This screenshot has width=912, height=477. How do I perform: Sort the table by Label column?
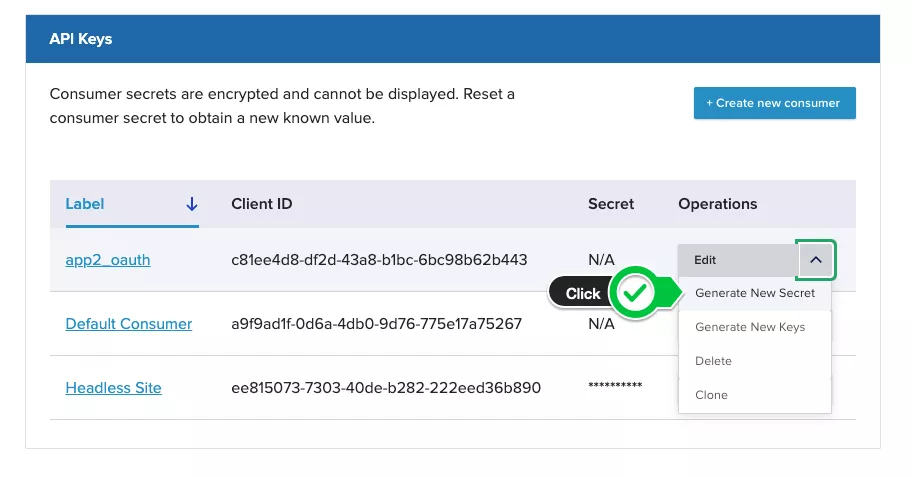[x=85, y=204]
